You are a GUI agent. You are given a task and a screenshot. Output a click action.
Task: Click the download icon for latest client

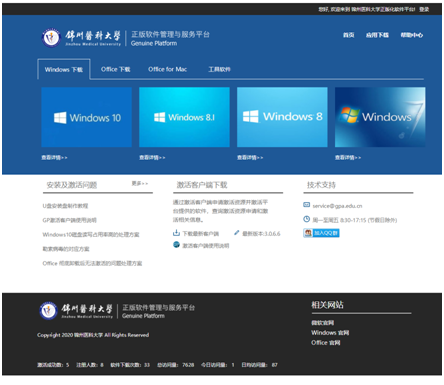coord(176,233)
